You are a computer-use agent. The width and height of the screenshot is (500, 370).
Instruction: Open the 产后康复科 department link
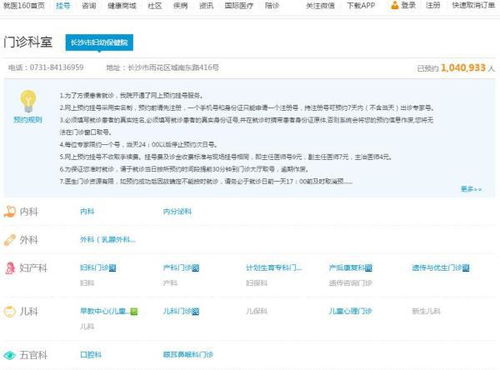[347, 268]
